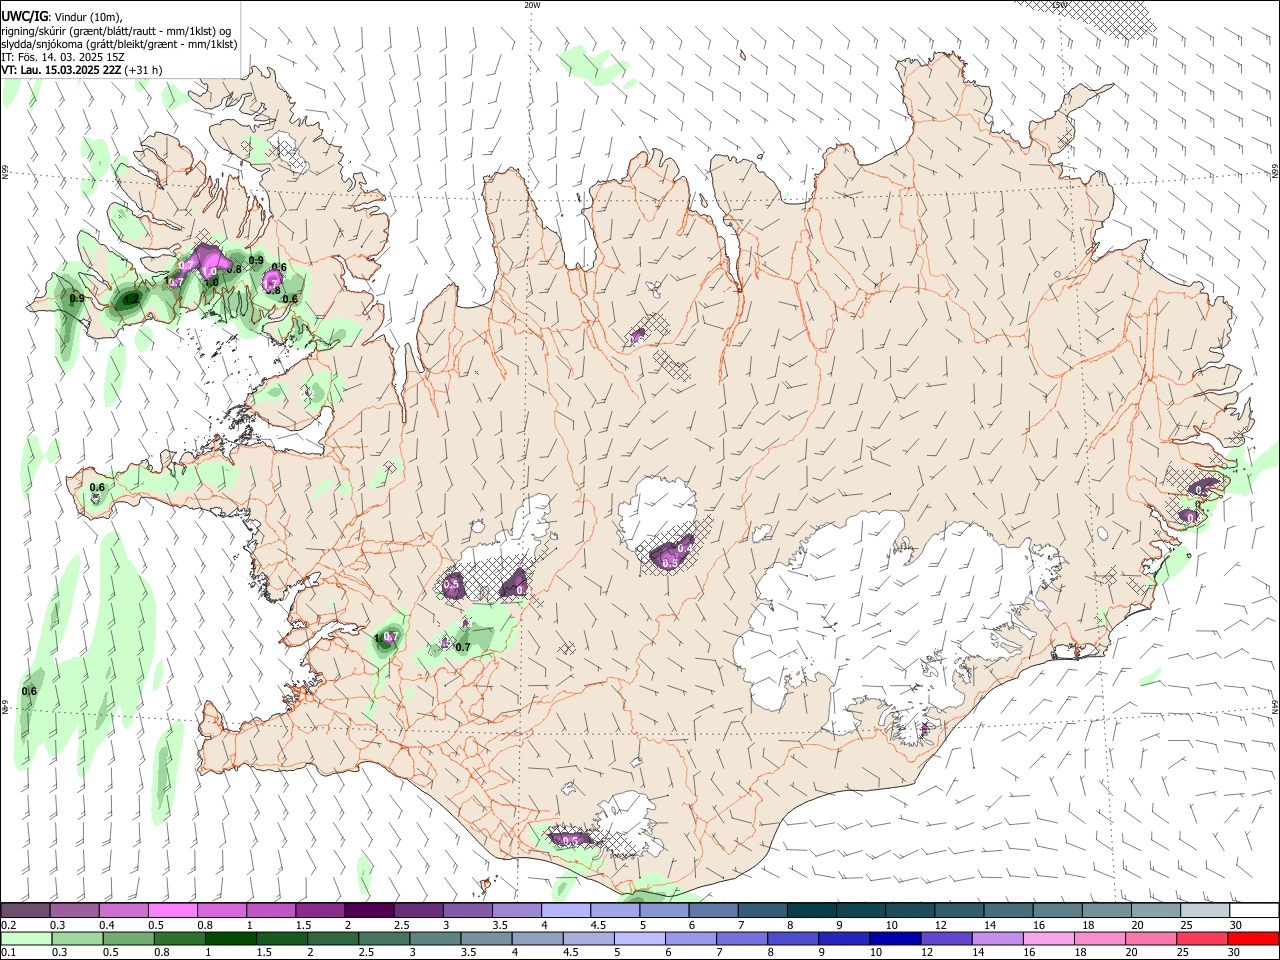This screenshot has height=960, width=1280.
Task: Click the 0.4 value on the central glacier
Action: click(685, 547)
